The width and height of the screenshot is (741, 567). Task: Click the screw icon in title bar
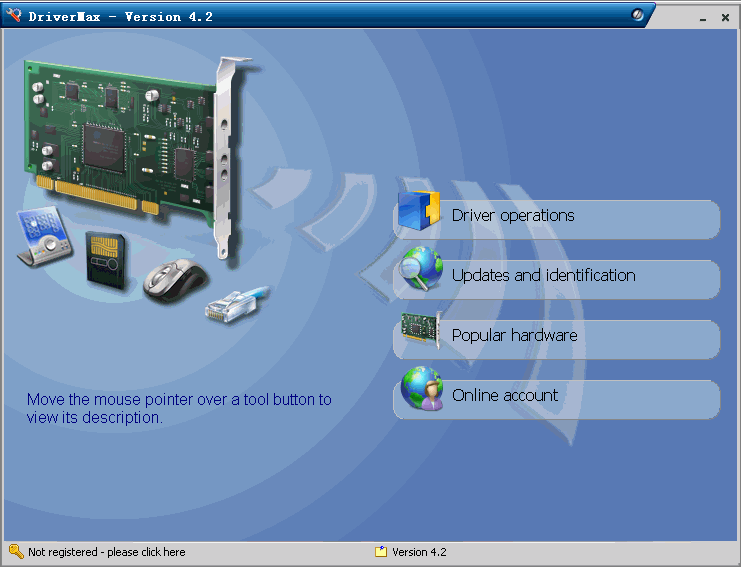click(638, 16)
